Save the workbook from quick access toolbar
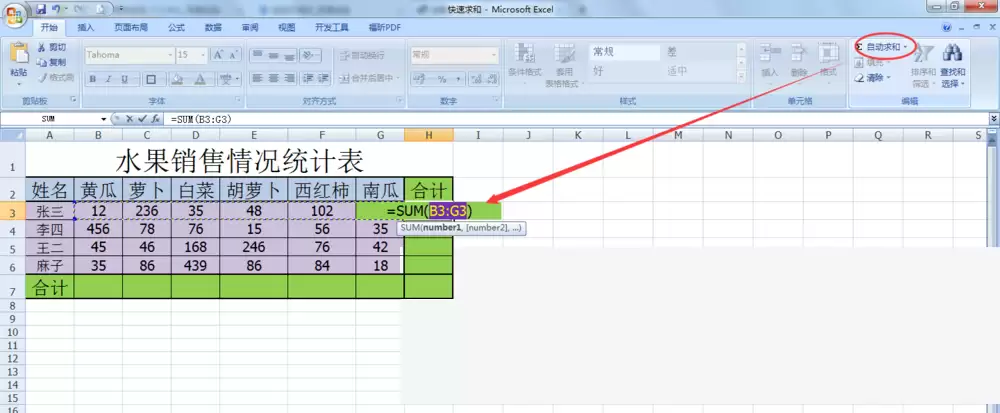The image size is (1000, 413). coord(41,10)
